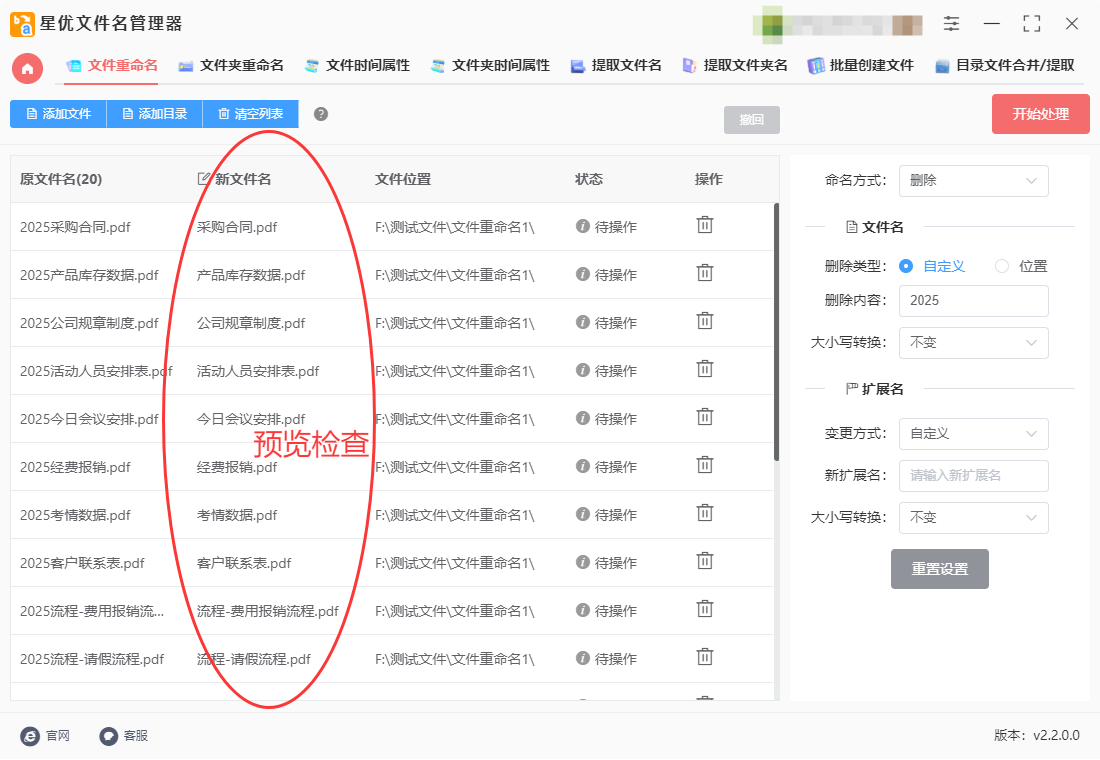Open the 命名方式 dropdown showing 删除
This screenshot has height=760, width=1100.
click(973, 181)
